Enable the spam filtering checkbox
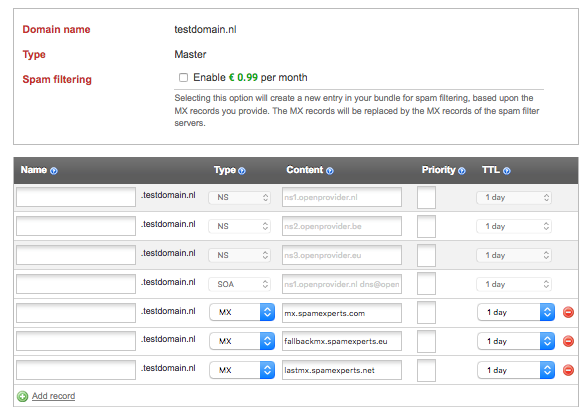The width and height of the screenshot is (582, 413). [x=183, y=78]
